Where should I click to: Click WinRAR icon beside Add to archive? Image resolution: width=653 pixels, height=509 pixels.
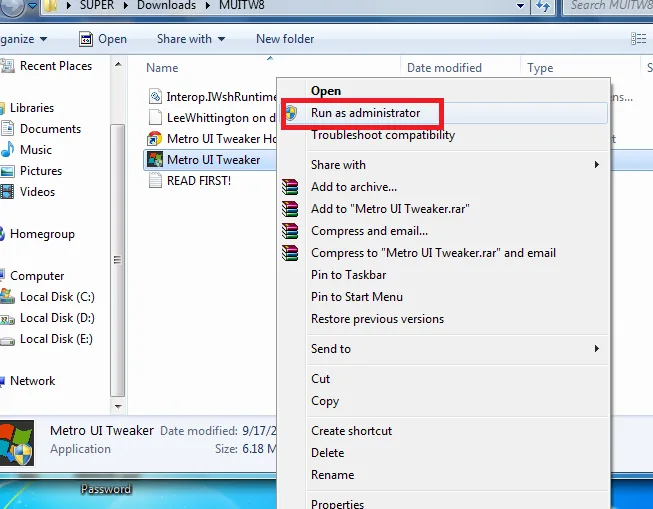[290, 187]
